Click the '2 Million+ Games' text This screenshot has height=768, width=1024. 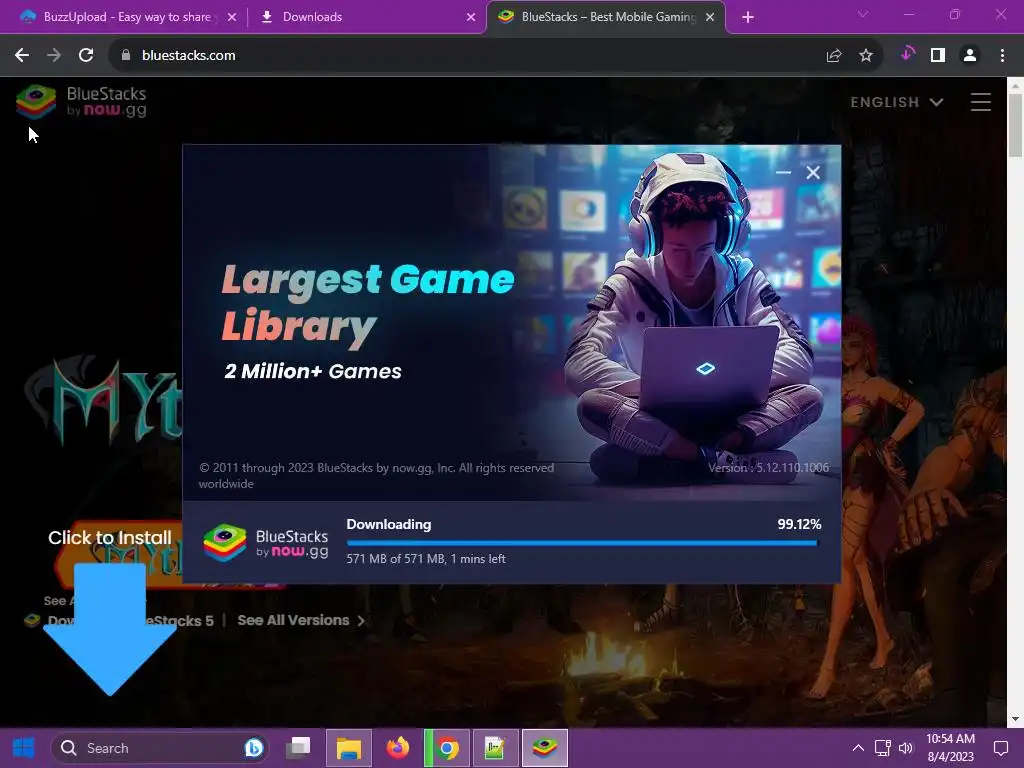(313, 371)
